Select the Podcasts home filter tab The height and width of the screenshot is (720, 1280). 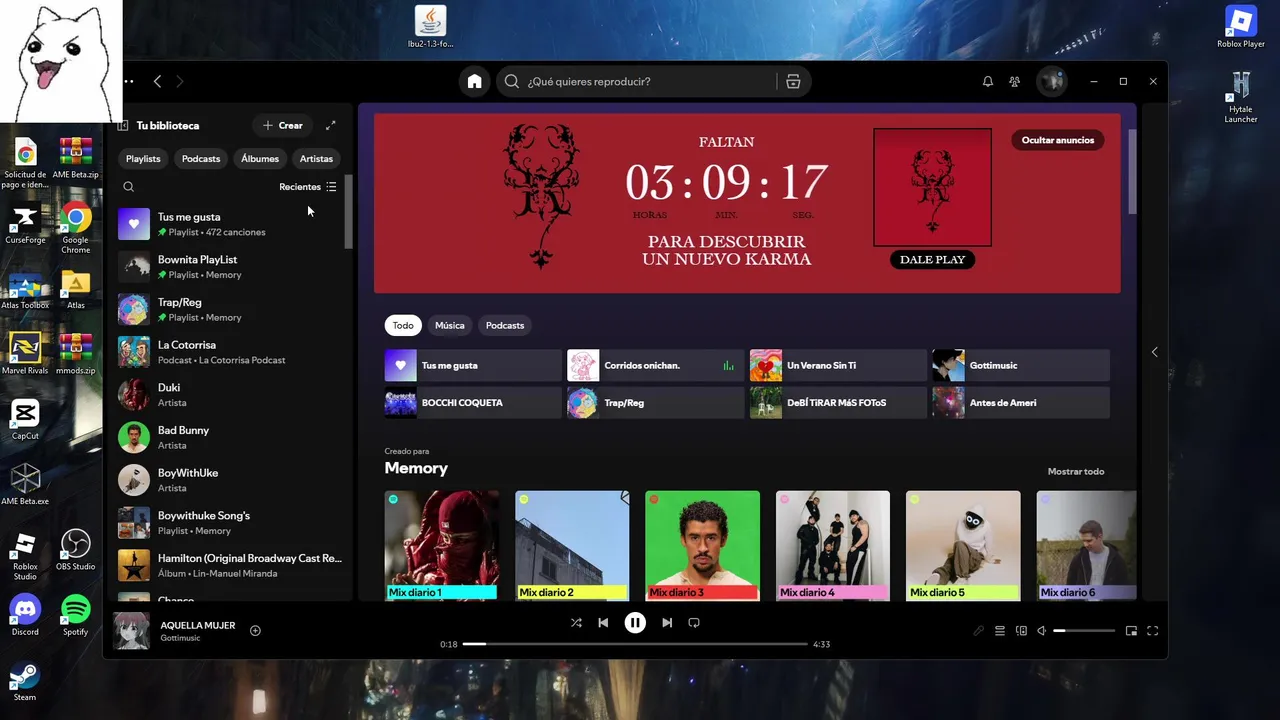tap(505, 325)
